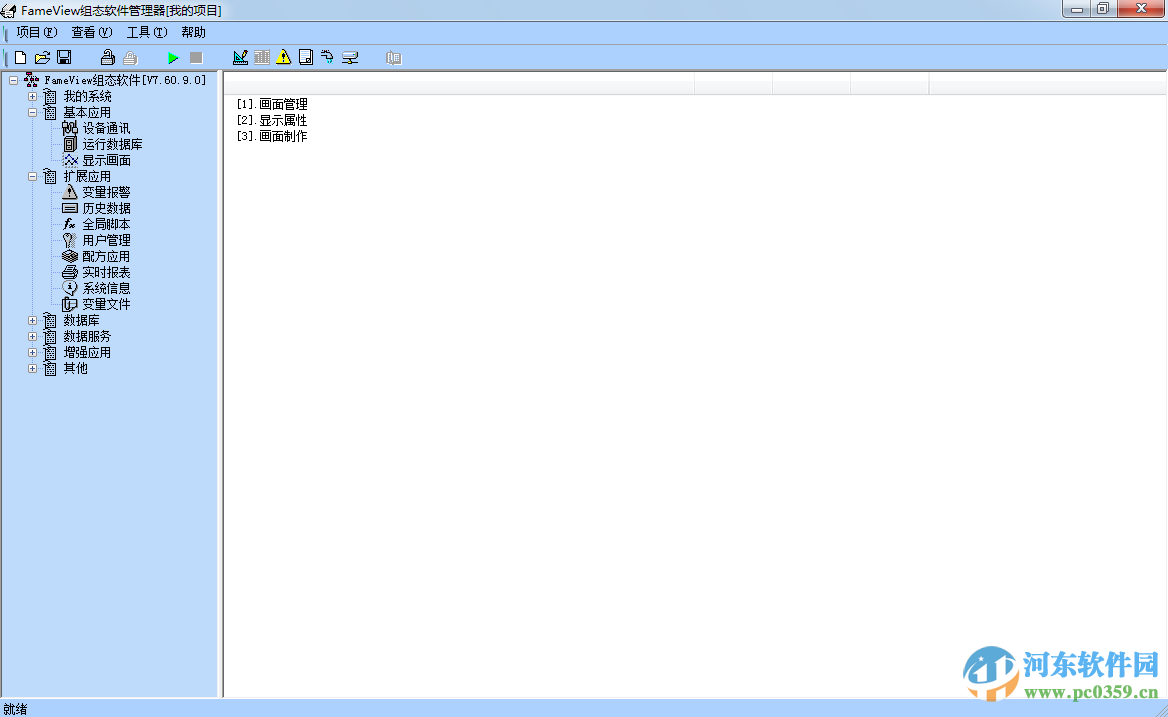Expand the 增强应用 tree node
Screen dimensions: 1168x717
coord(32,352)
